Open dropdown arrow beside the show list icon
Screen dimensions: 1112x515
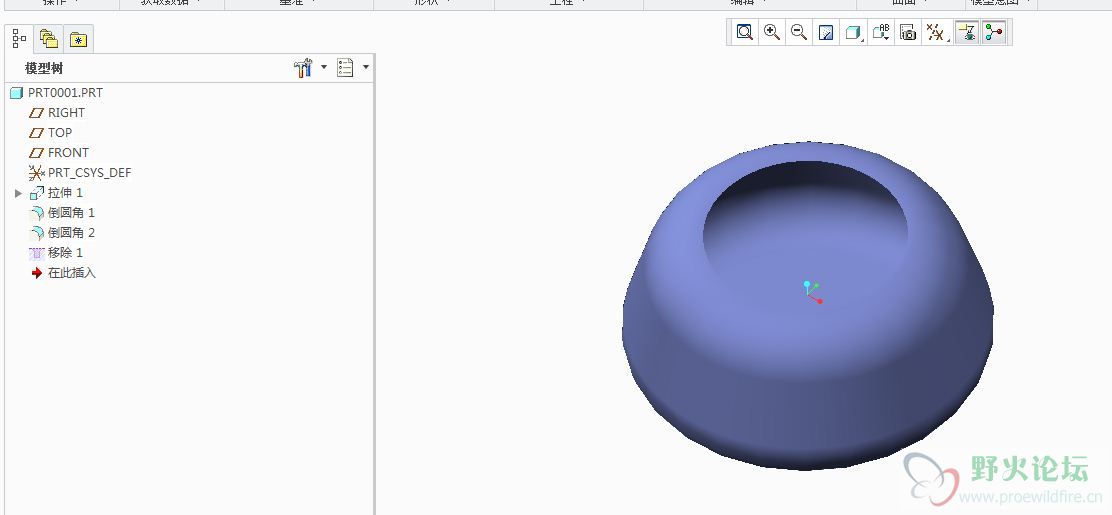tap(366, 67)
